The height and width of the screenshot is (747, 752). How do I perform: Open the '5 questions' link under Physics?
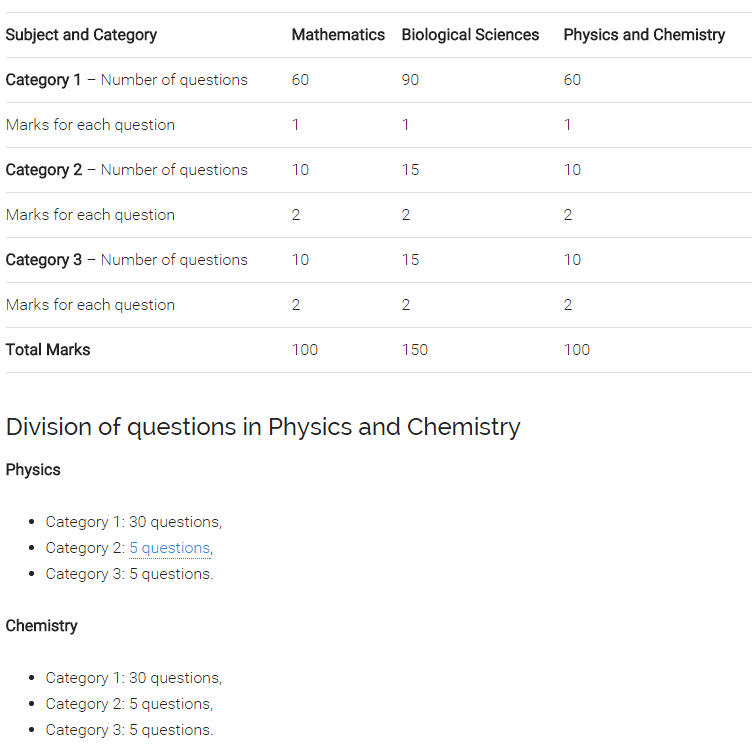[169, 548]
